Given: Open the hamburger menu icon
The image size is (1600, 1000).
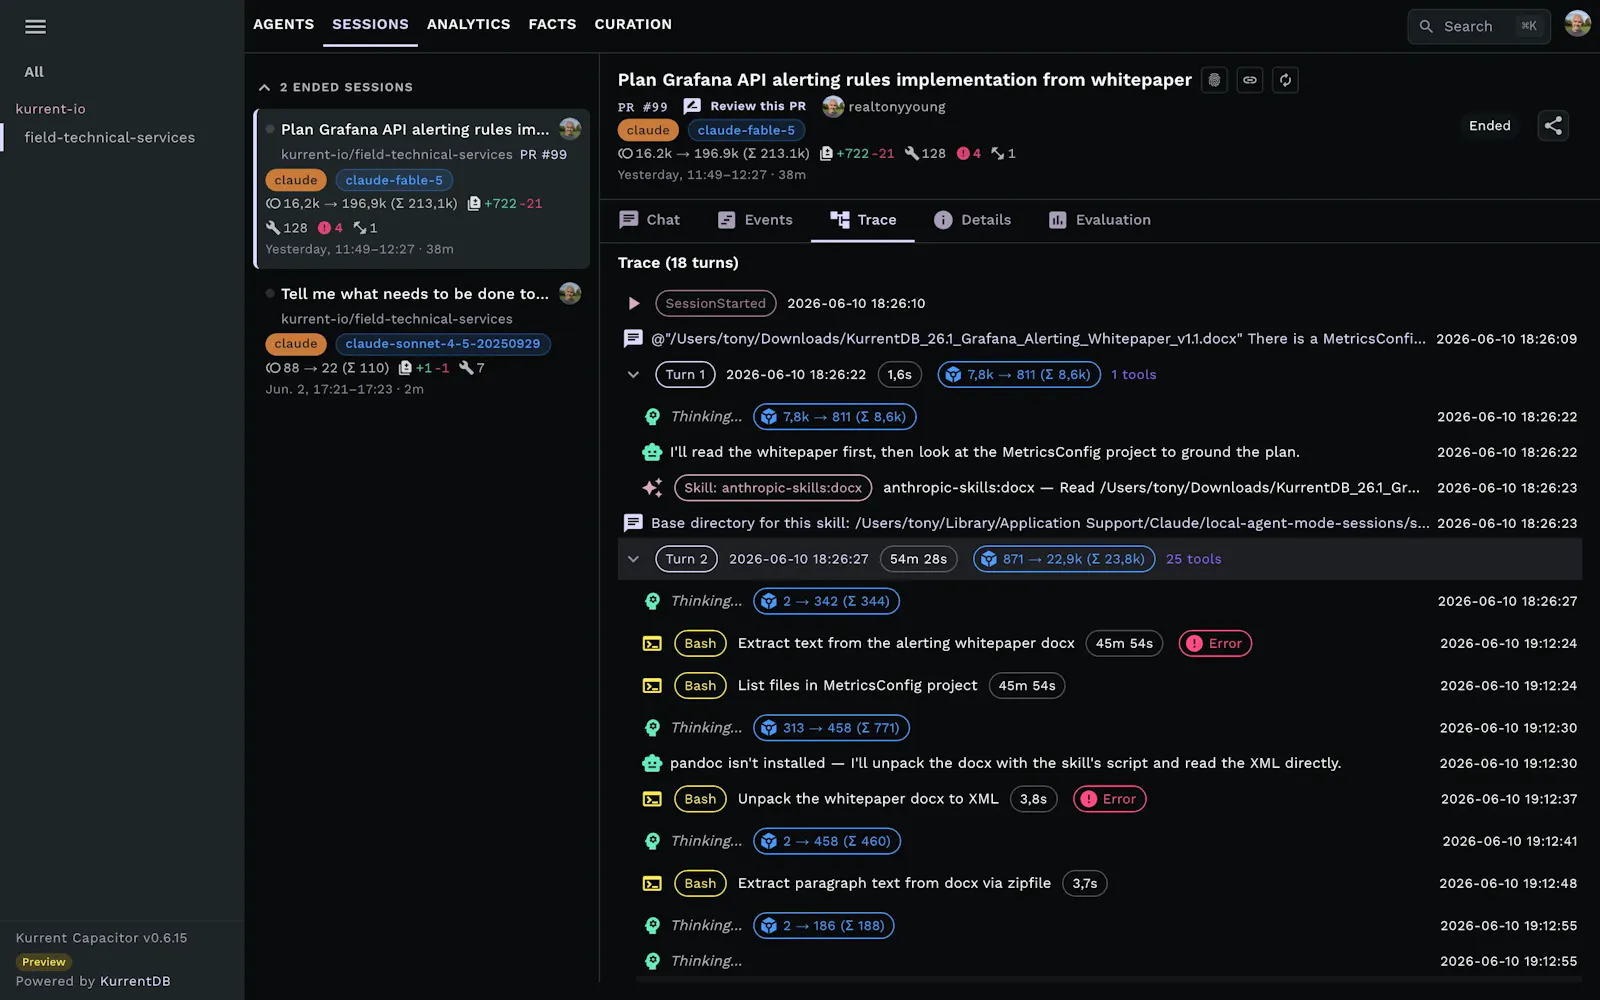Looking at the screenshot, I should 35,27.
